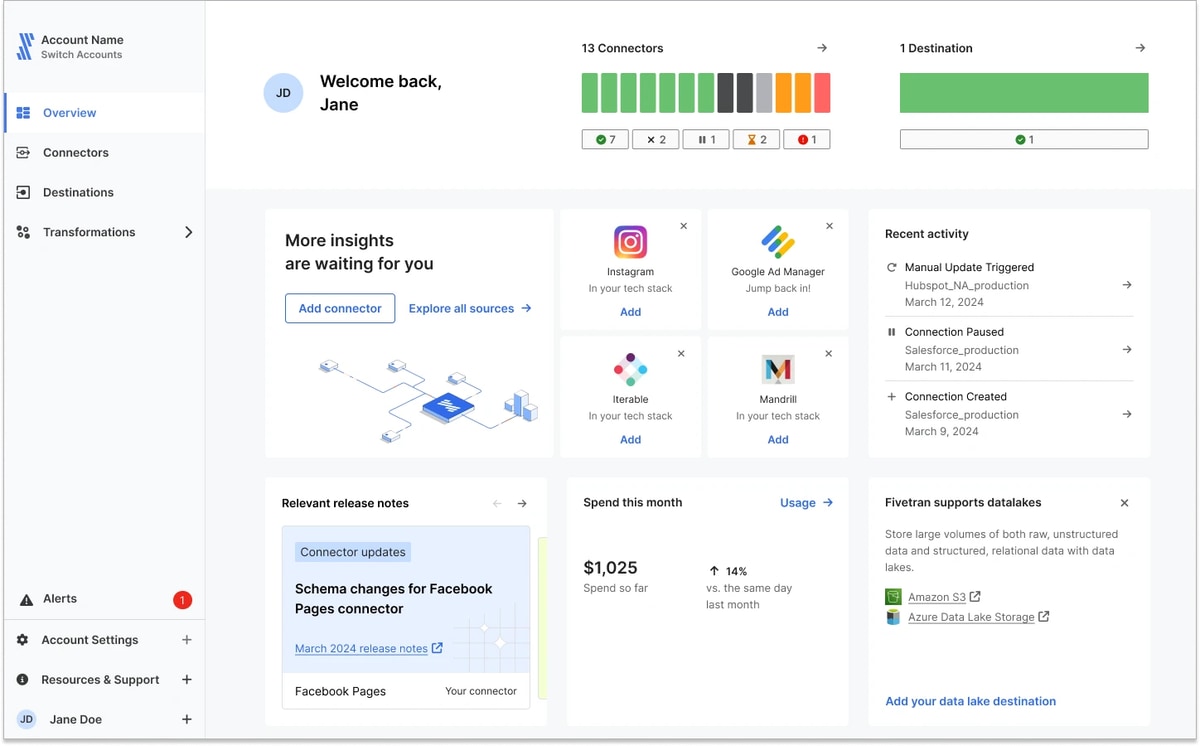Close the Fivetran supports datalakes card

1124,503
